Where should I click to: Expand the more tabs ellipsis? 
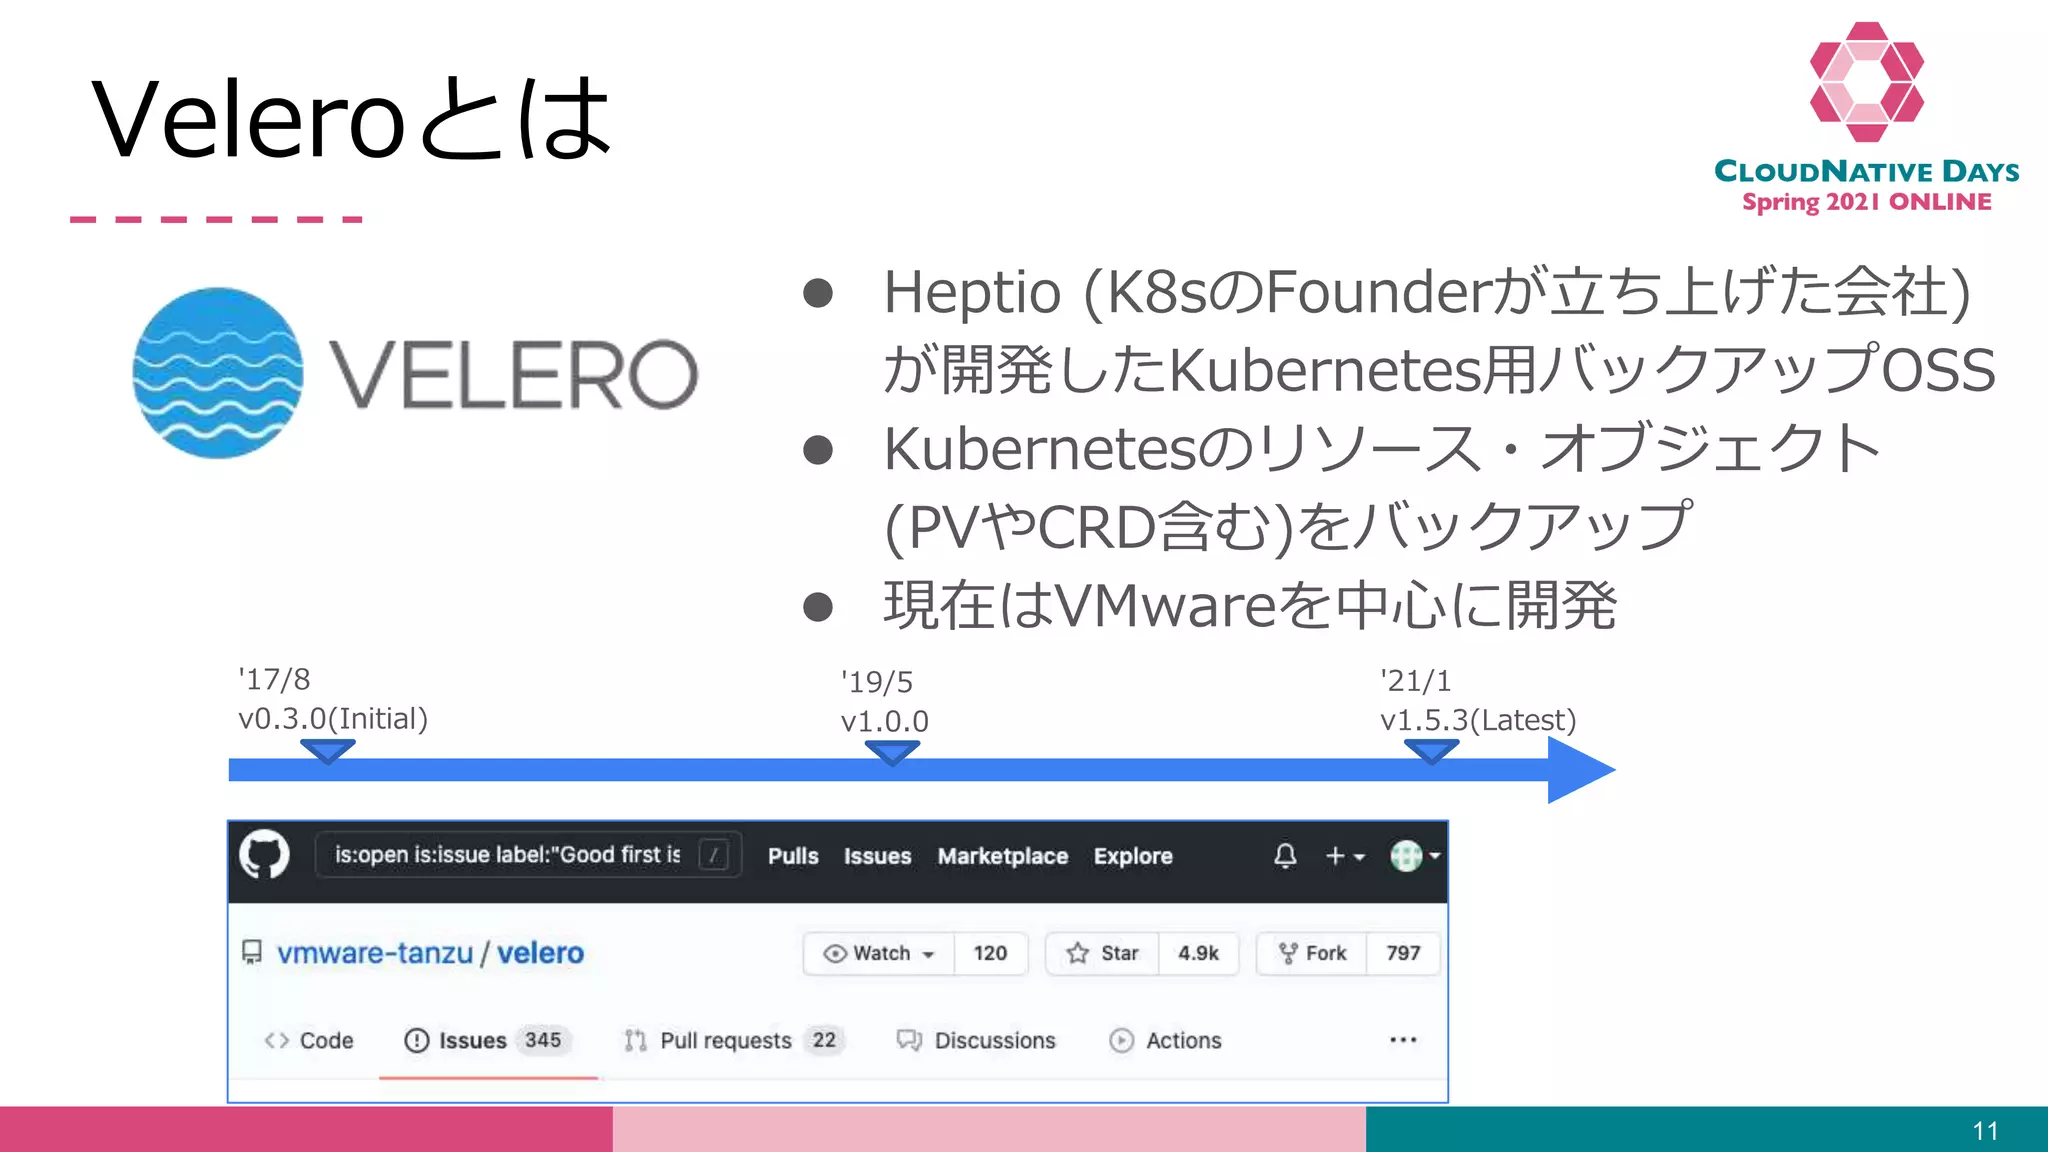[x=1403, y=1040]
